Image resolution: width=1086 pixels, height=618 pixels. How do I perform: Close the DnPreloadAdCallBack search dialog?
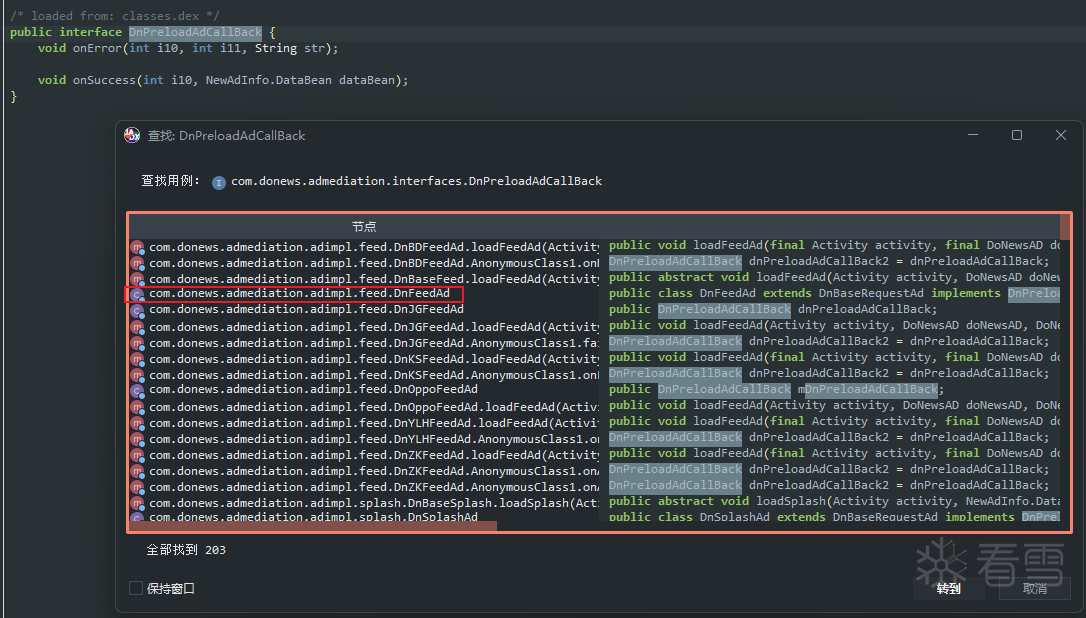pos(1060,135)
